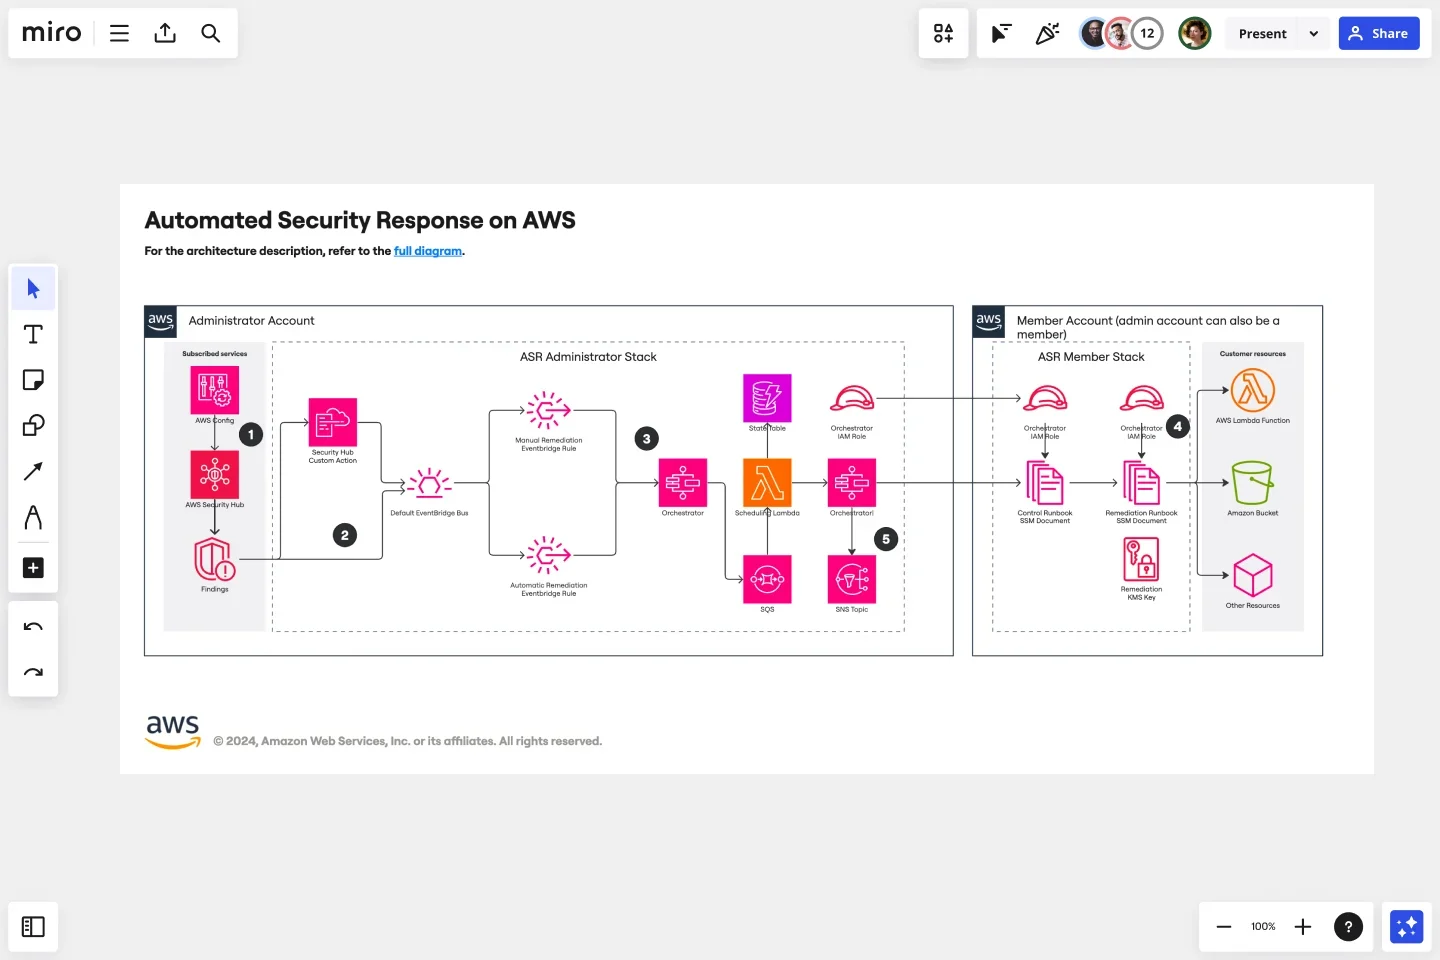Click Control Runbook SSM Document icon

pos(1045,483)
